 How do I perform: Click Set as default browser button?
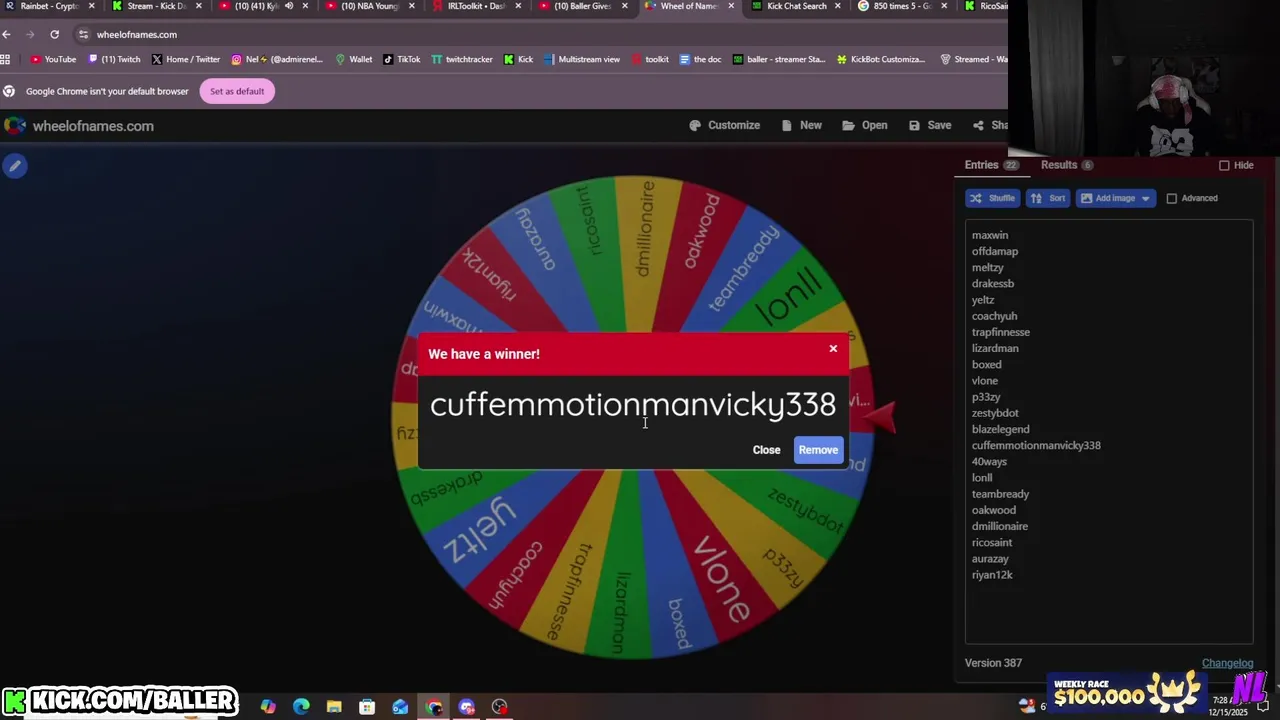click(x=237, y=91)
